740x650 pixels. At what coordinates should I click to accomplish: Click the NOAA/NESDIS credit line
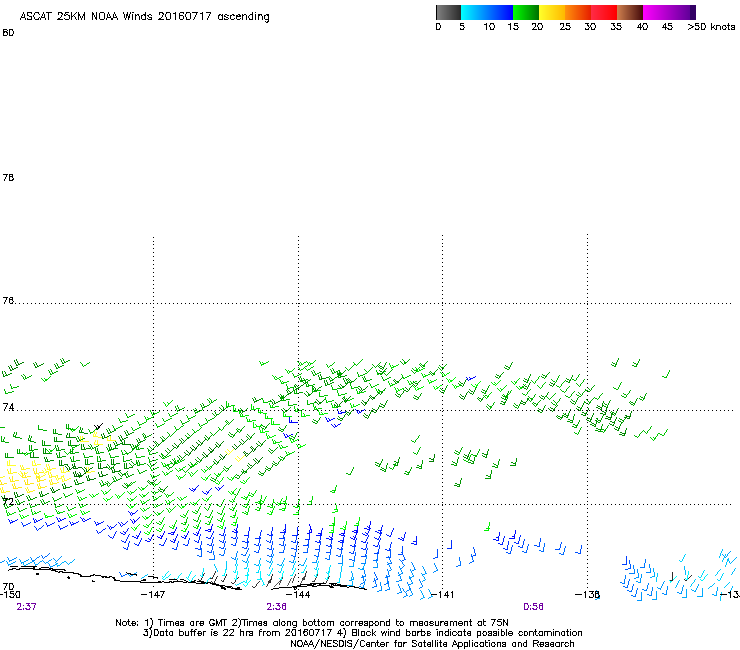(x=432, y=644)
